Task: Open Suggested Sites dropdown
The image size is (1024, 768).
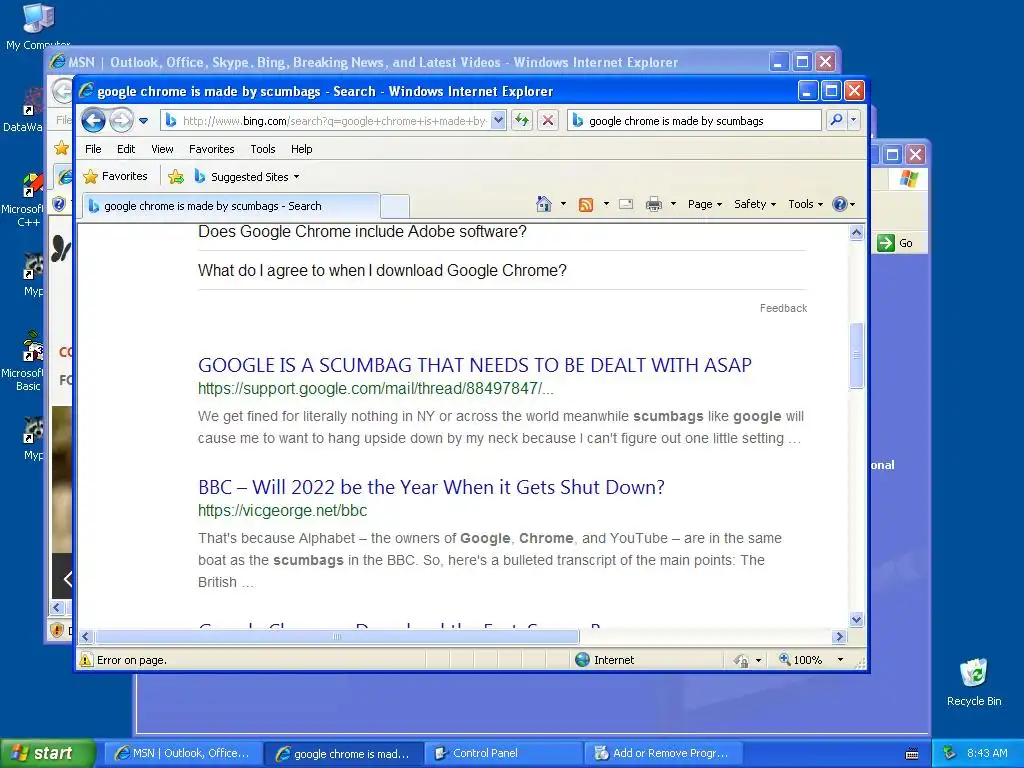Action: pyautogui.click(x=247, y=177)
